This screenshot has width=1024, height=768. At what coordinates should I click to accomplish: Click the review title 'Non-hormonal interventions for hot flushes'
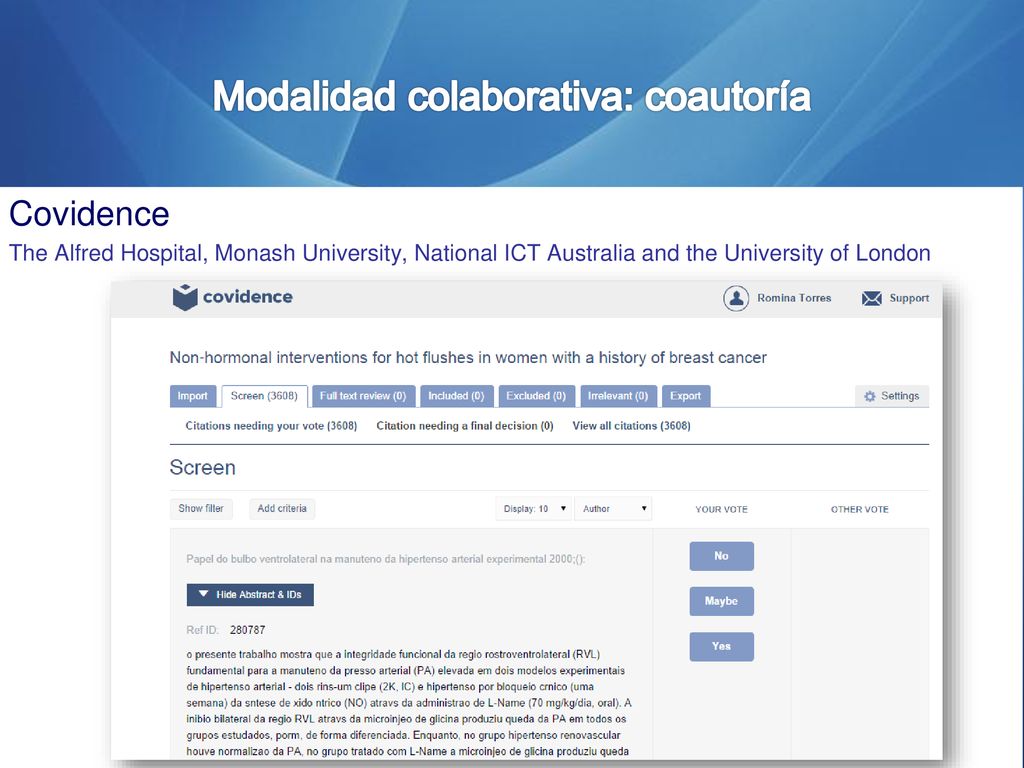[468, 358]
